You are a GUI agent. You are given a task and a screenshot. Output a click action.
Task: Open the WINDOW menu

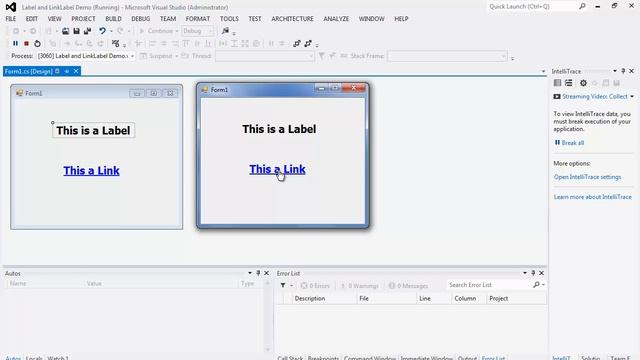371,19
